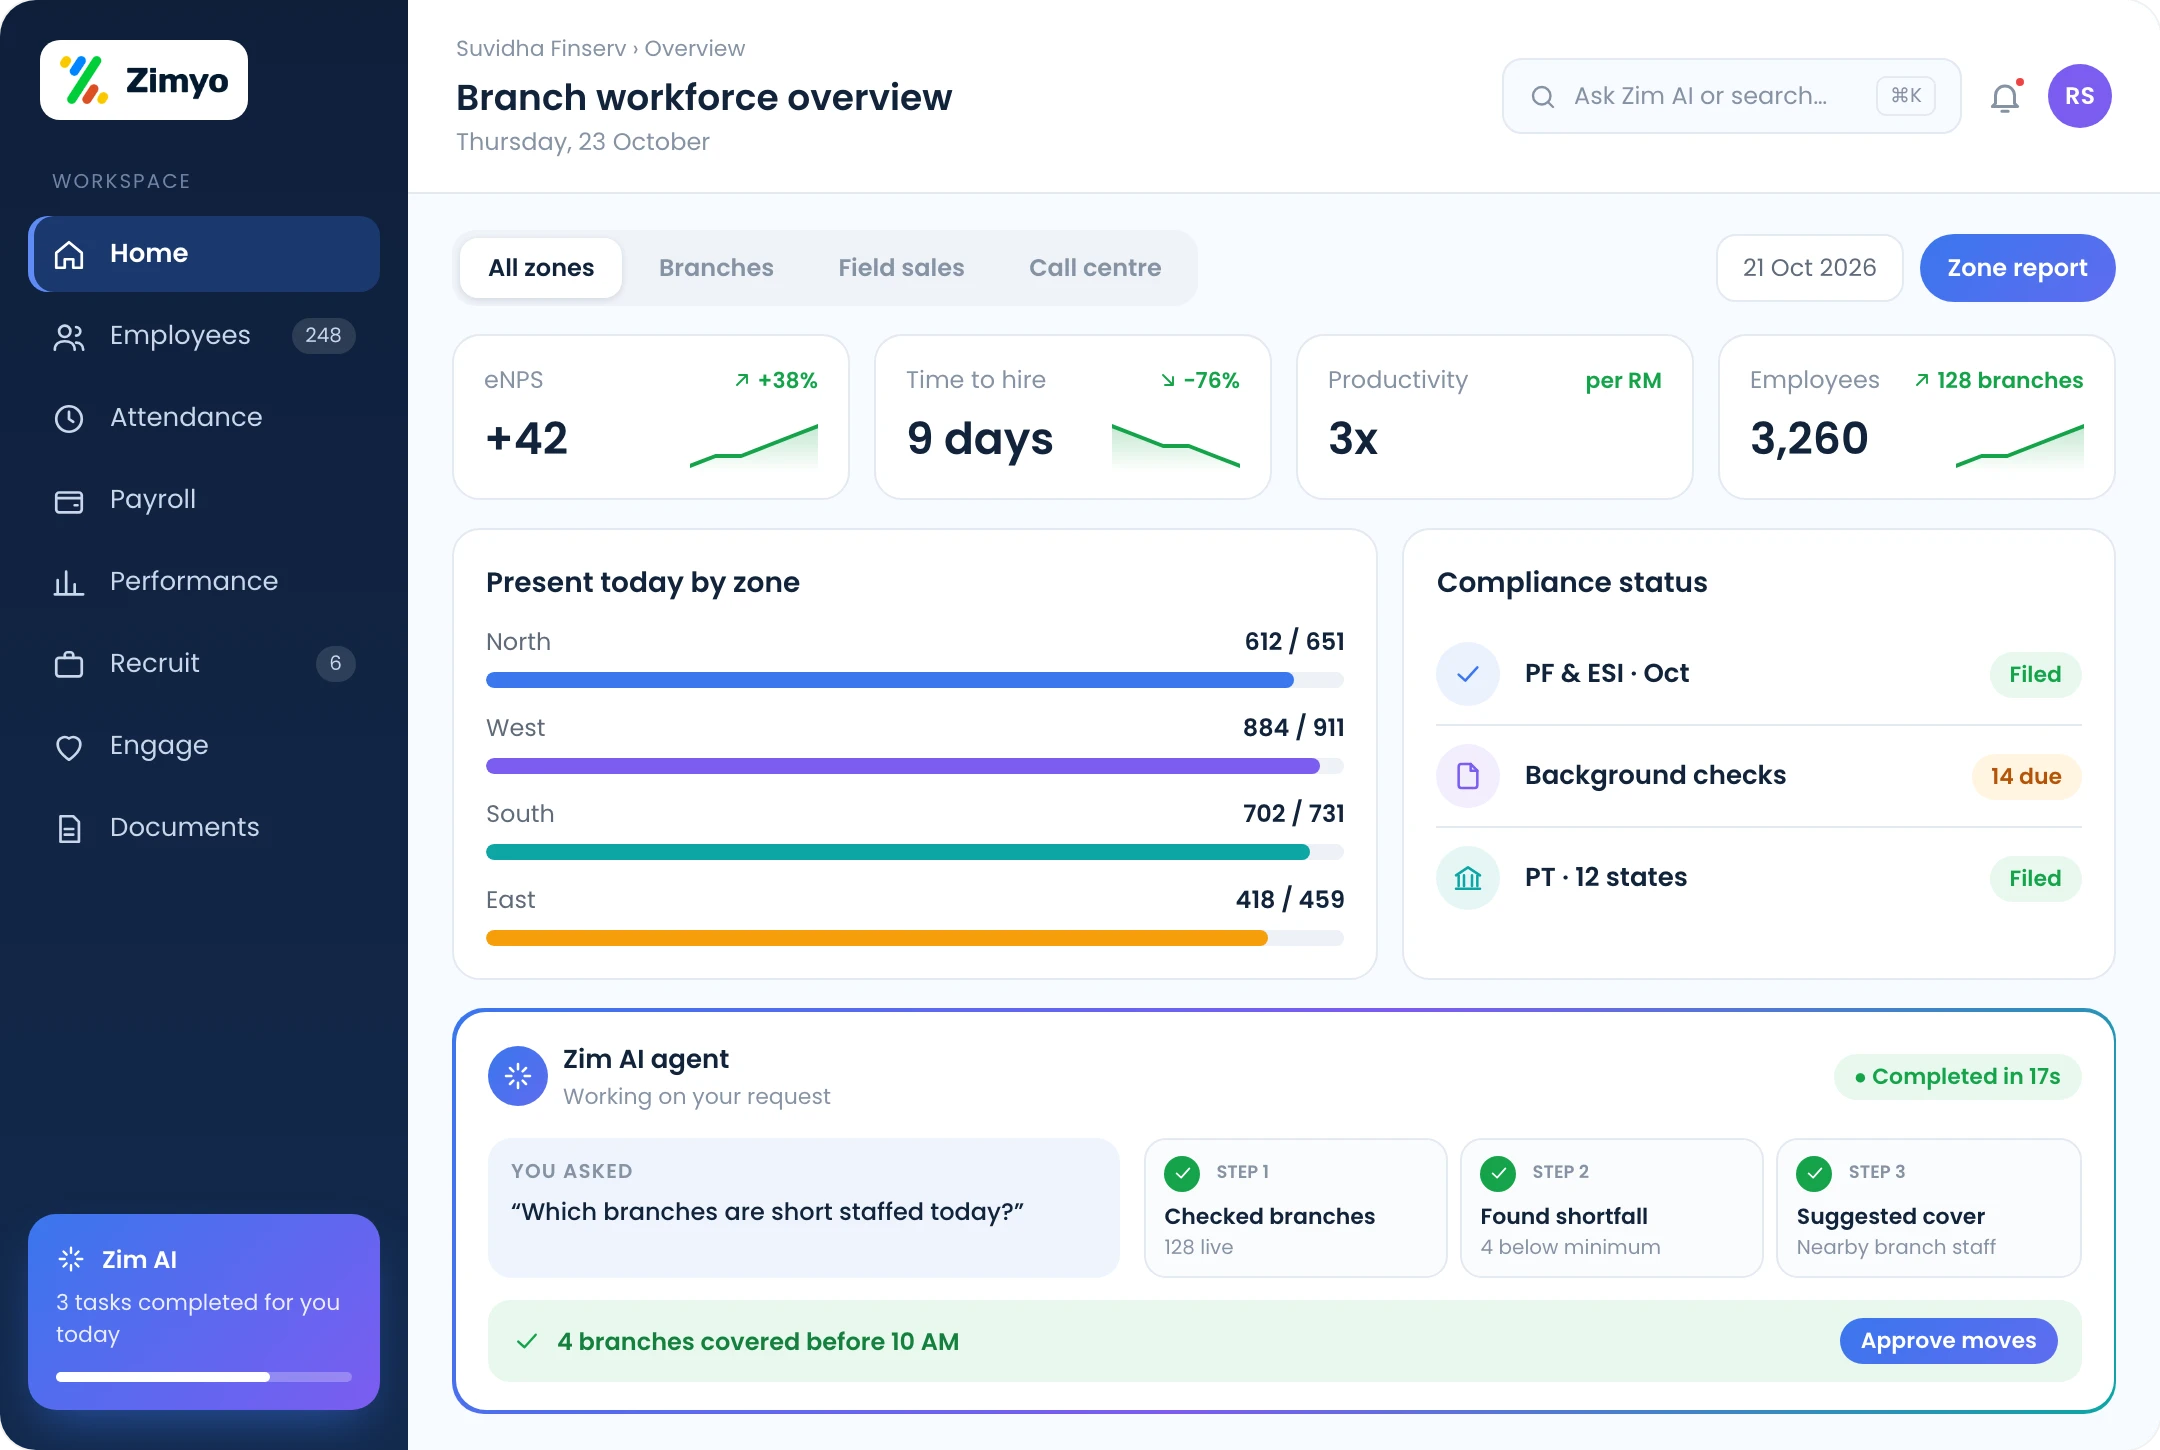Switch to the Field sales tab
2160x1450 pixels.
coord(901,268)
